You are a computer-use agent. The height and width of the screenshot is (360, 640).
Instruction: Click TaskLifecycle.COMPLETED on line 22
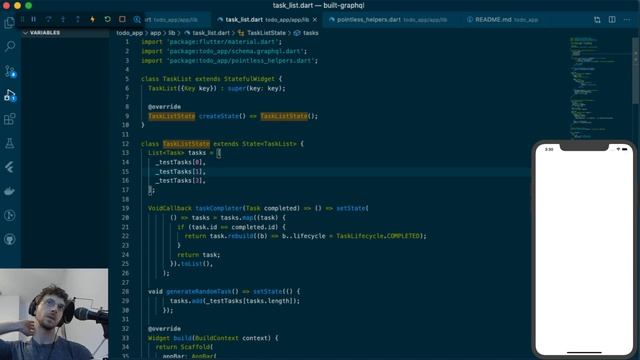tap(378, 236)
